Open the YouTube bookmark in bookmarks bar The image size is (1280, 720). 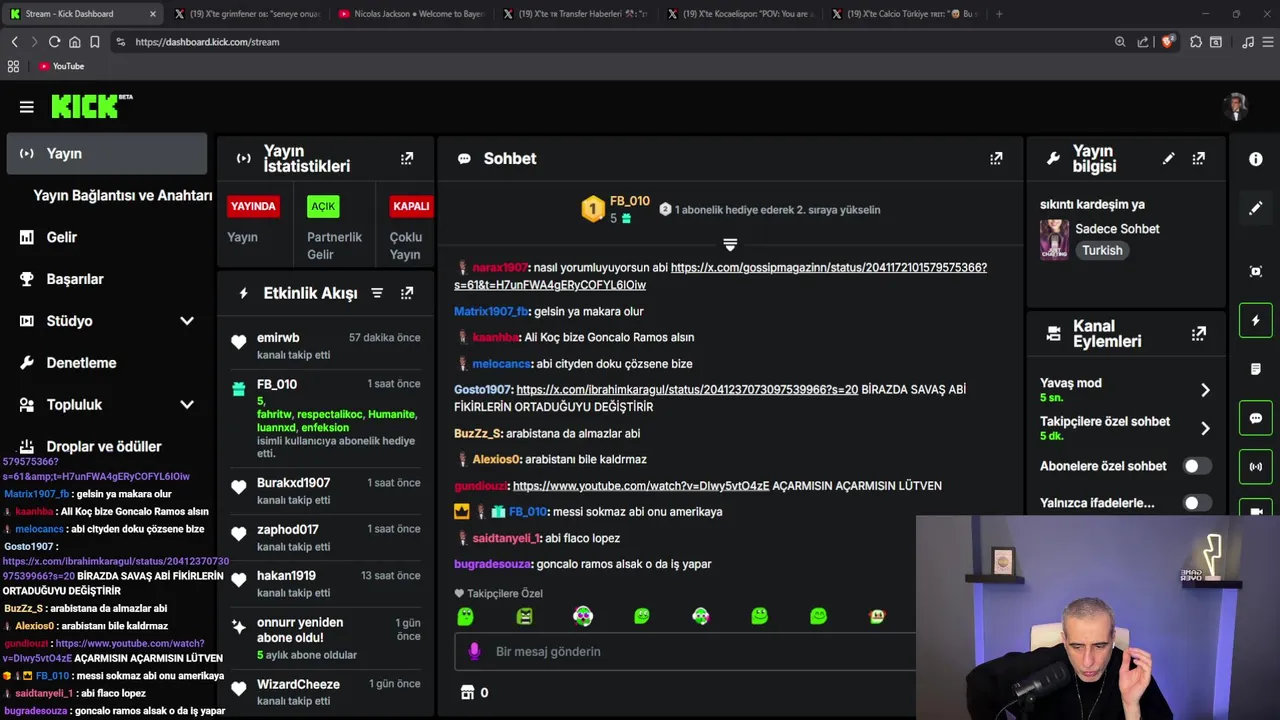[61, 66]
